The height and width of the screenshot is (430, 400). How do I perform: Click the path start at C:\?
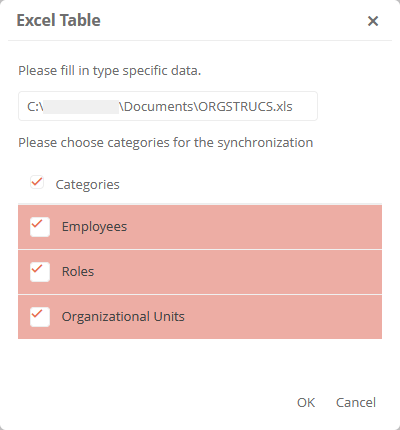tap(35, 107)
